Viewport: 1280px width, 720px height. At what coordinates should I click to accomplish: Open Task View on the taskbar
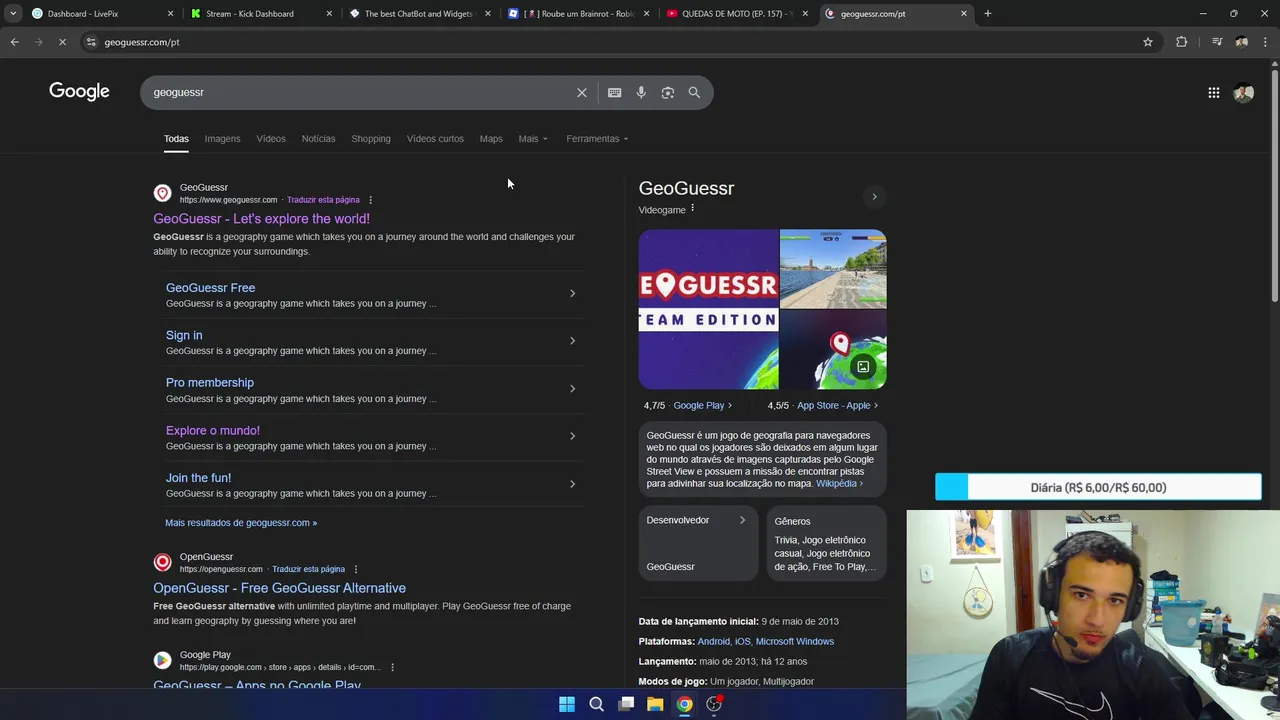626,704
